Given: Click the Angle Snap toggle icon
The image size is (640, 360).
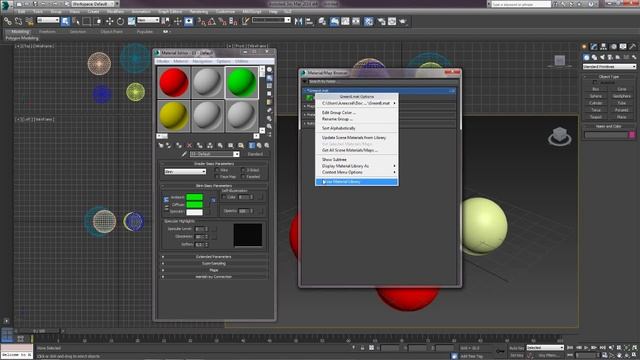Looking at the screenshot, I should (x=212, y=21).
